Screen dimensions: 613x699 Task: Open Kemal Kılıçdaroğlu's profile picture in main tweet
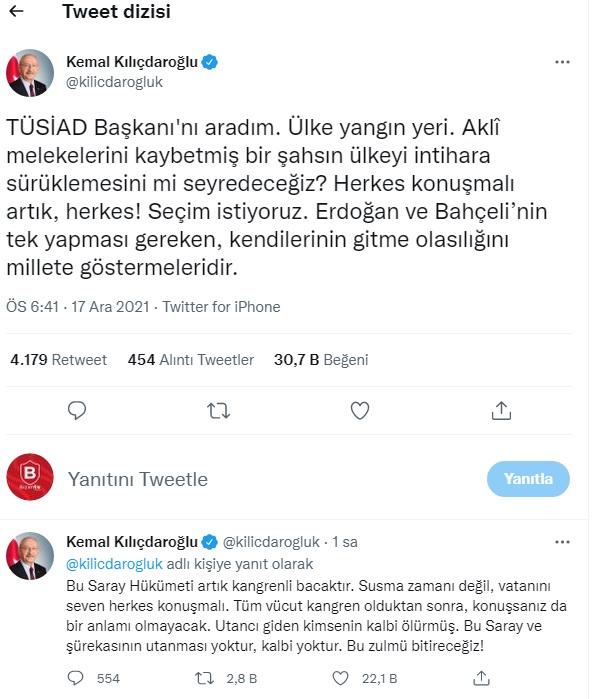point(31,72)
